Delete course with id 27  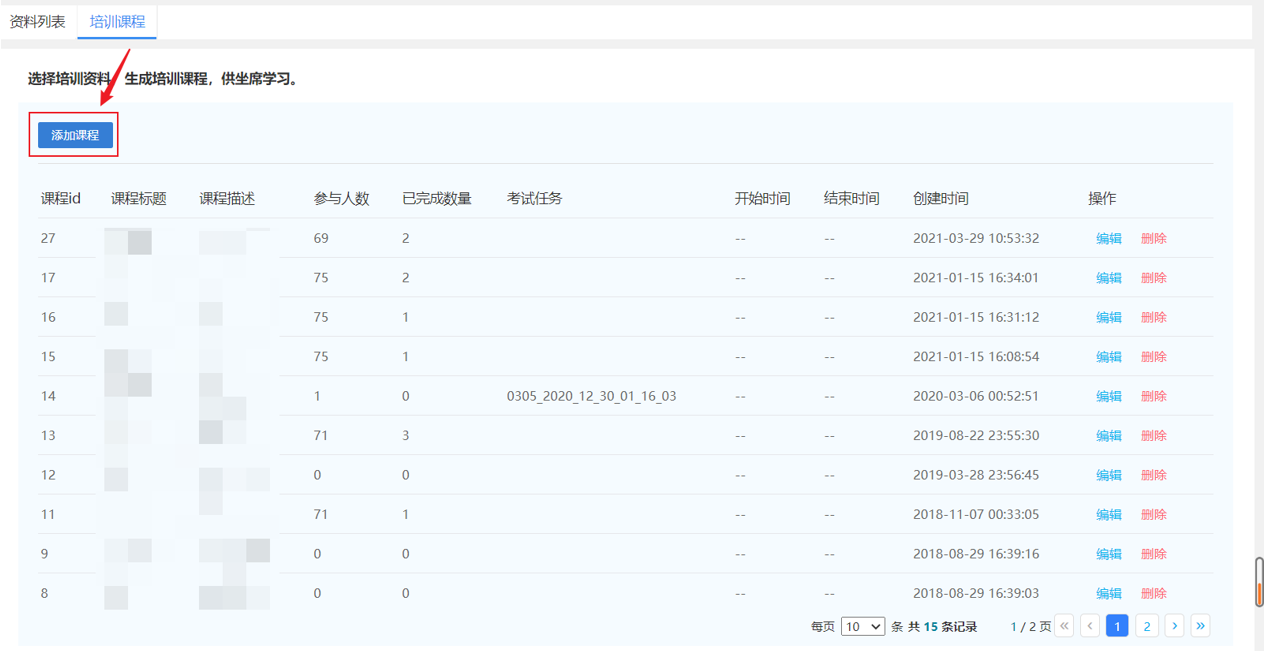coord(1153,239)
